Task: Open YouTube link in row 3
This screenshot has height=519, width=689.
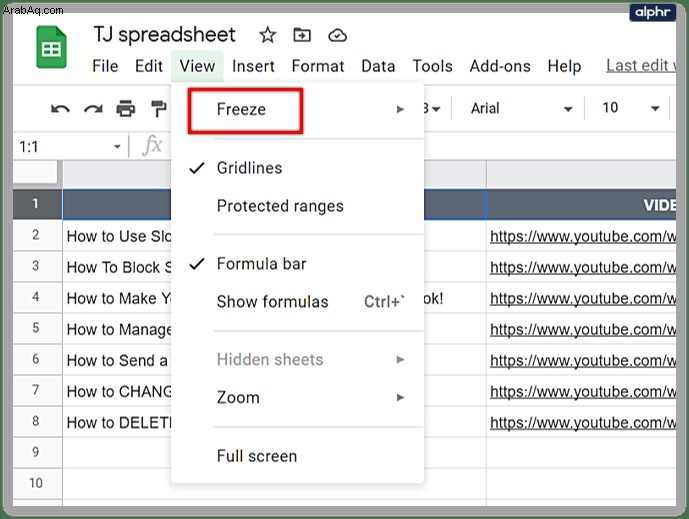Action: [583, 267]
